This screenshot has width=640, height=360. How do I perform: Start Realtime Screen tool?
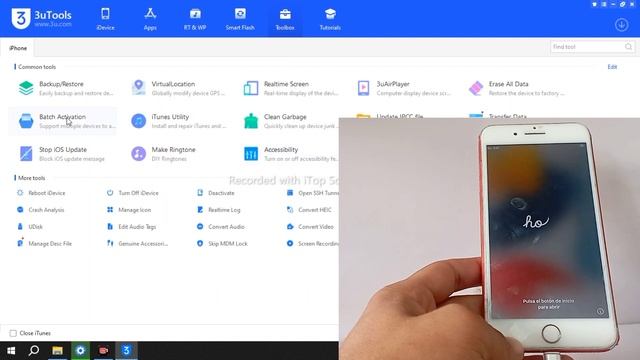pyautogui.click(x=291, y=88)
